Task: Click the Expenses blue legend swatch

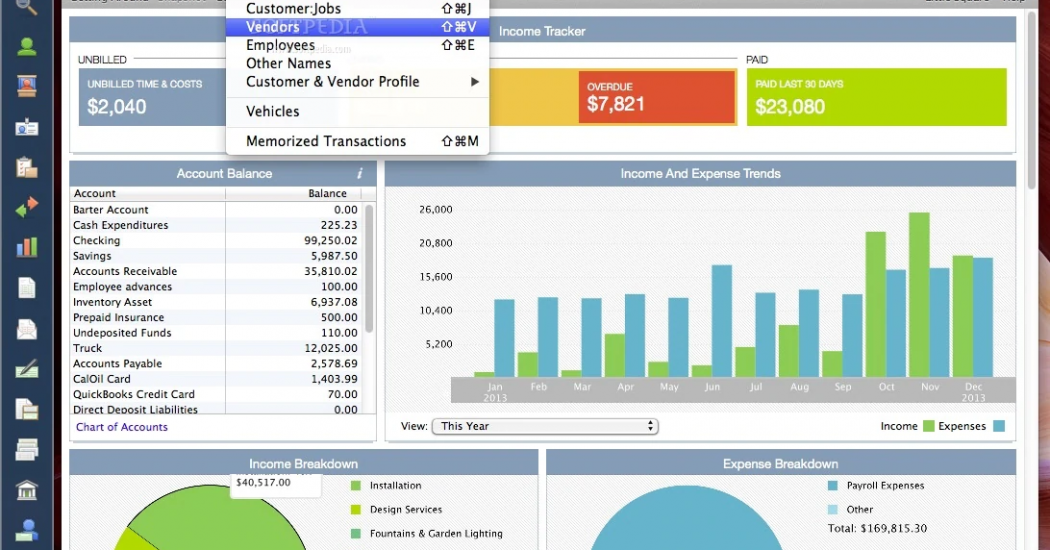Action: click(998, 426)
